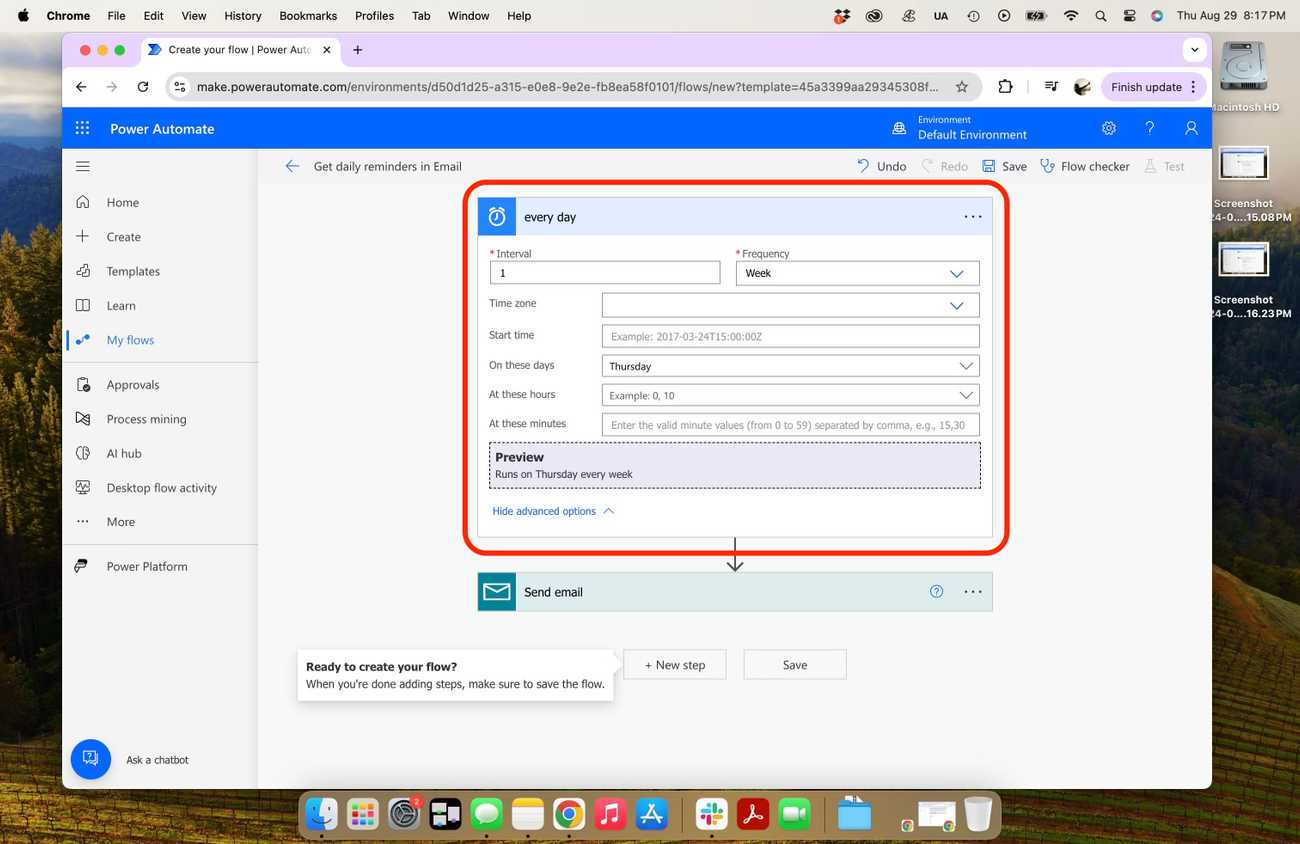Open the At these hours dropdown
The image size is (1300, 844).
(x=790, y=395)
